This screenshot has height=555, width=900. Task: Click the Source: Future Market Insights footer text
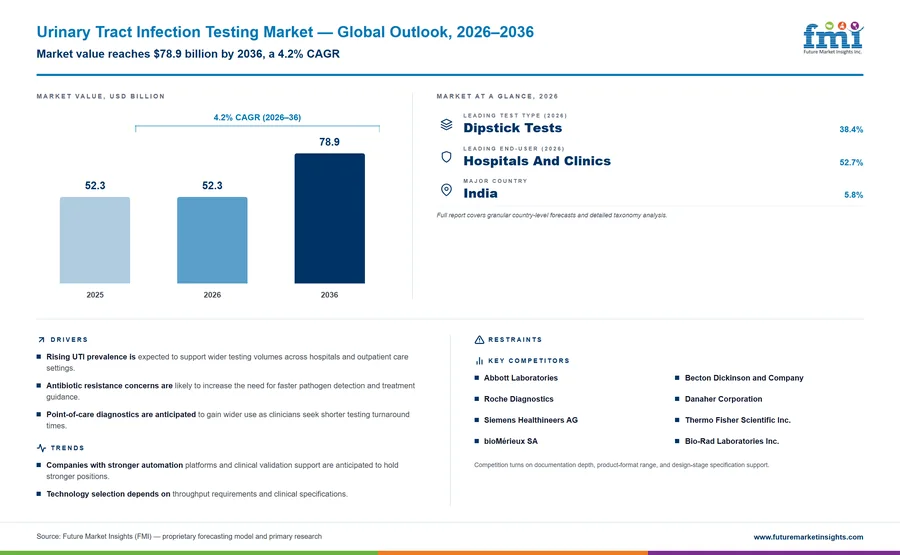pos(179,537)
